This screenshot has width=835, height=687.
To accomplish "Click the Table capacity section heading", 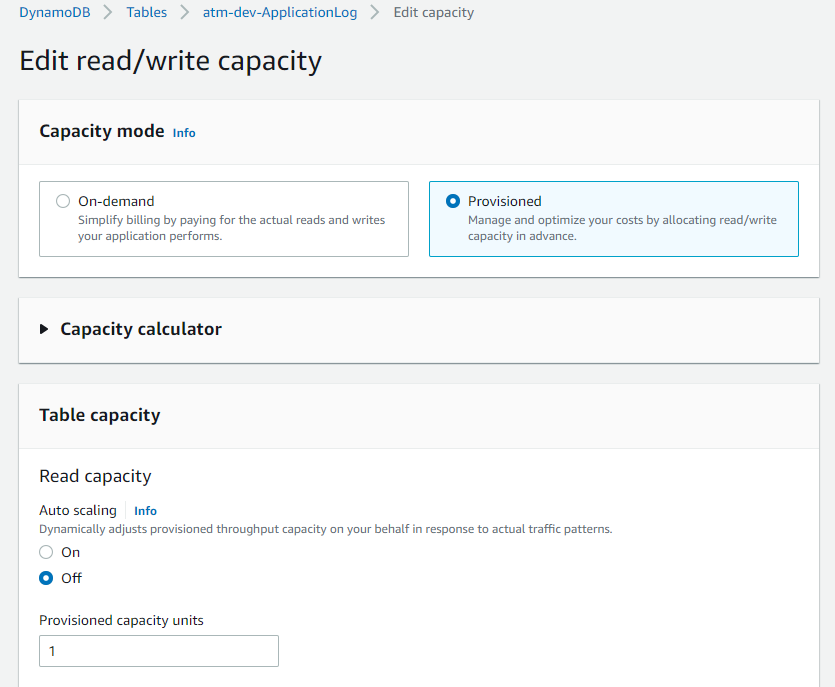I will pos(99,415).
